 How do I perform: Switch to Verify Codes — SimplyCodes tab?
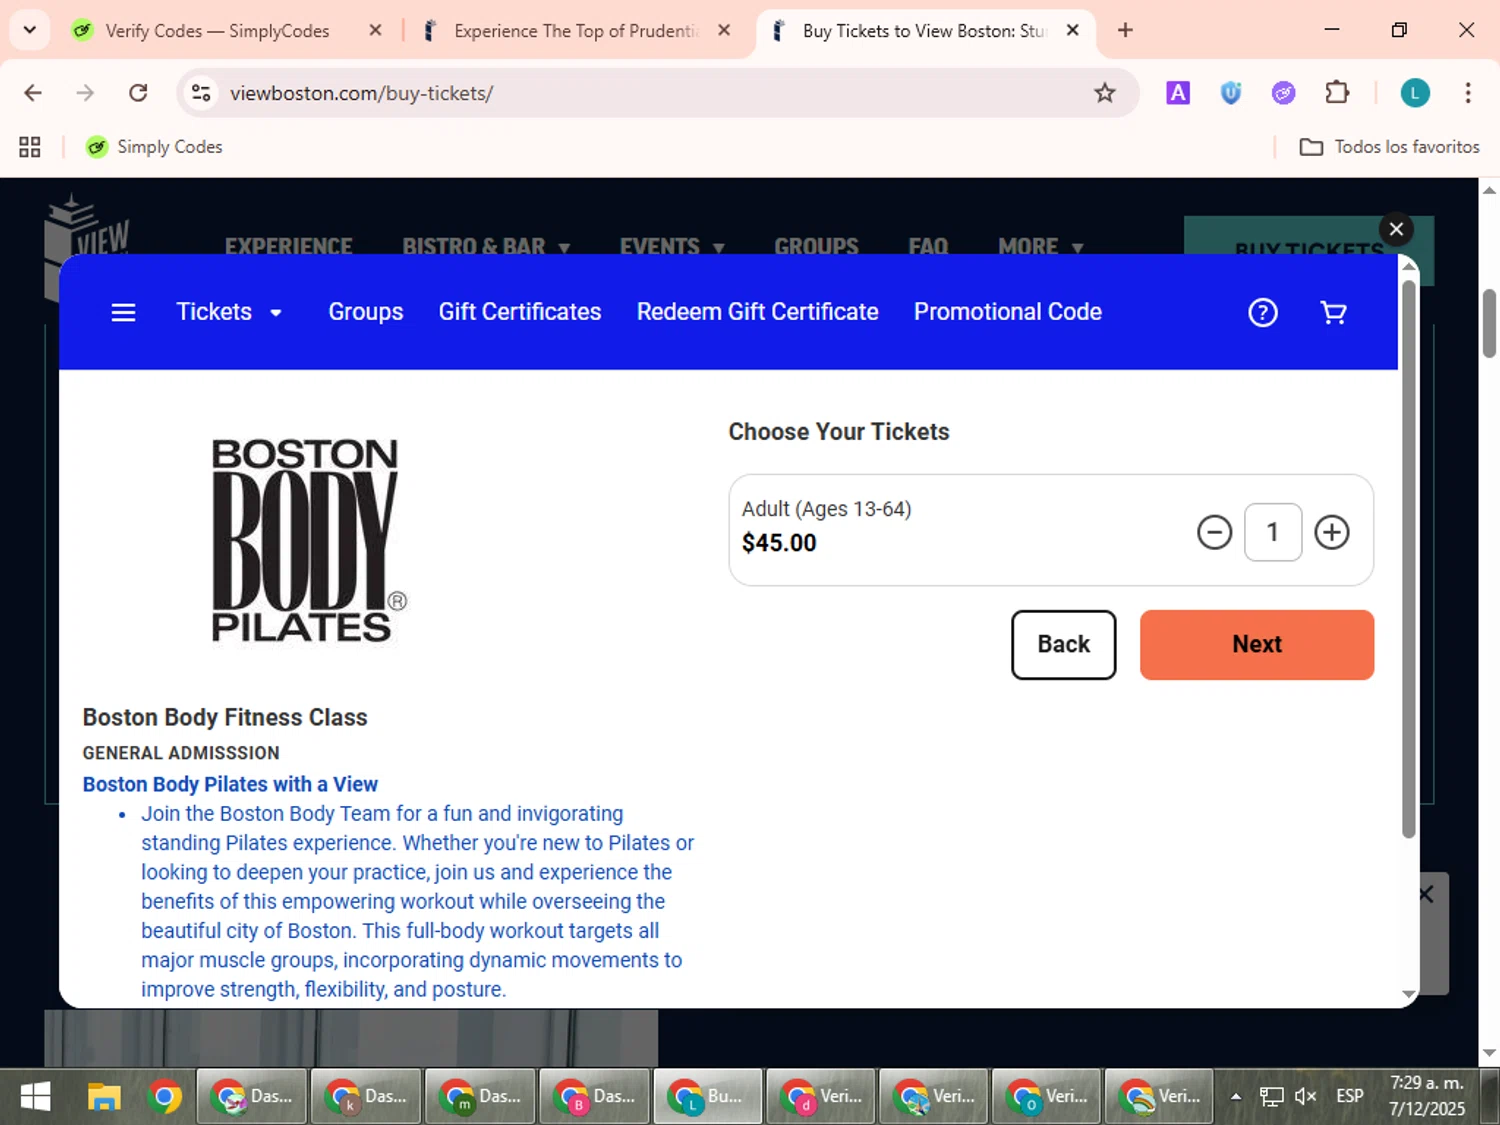pos(217,31)
